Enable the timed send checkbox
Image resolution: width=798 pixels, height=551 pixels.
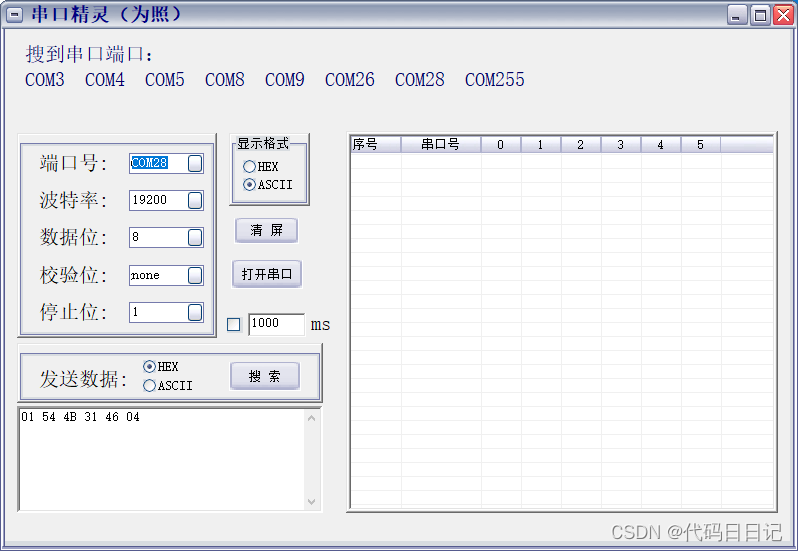click(234, 325)
